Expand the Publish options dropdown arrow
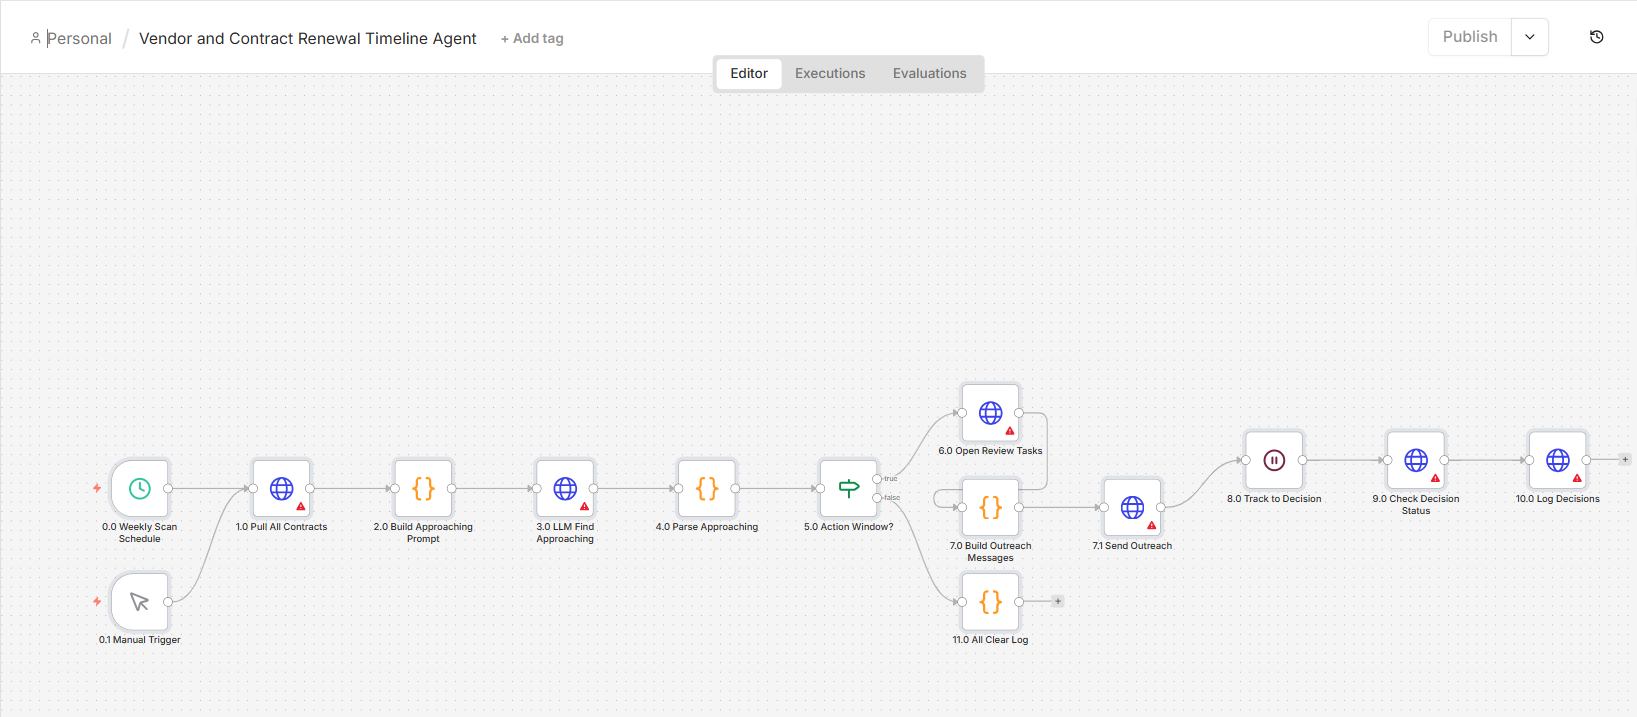 tap(1530, 37)
